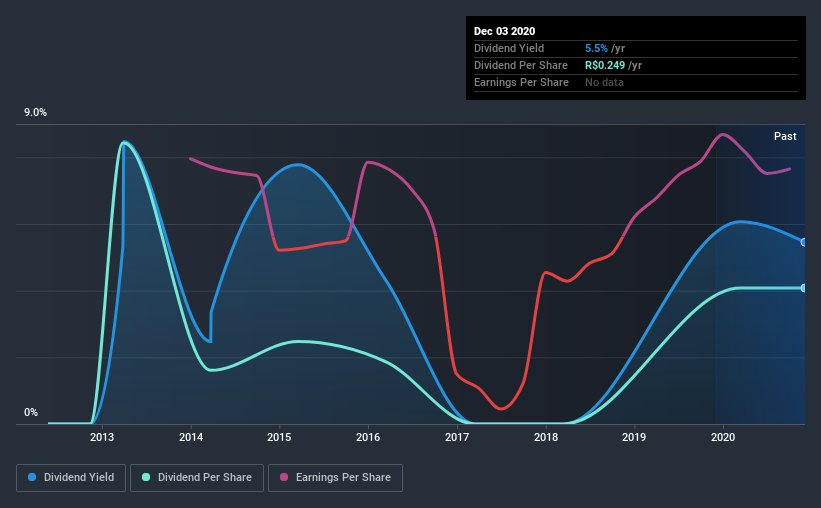The image size is (821, 508).
Task: Click the 2014 x-axis label
Action: [191, 437]
